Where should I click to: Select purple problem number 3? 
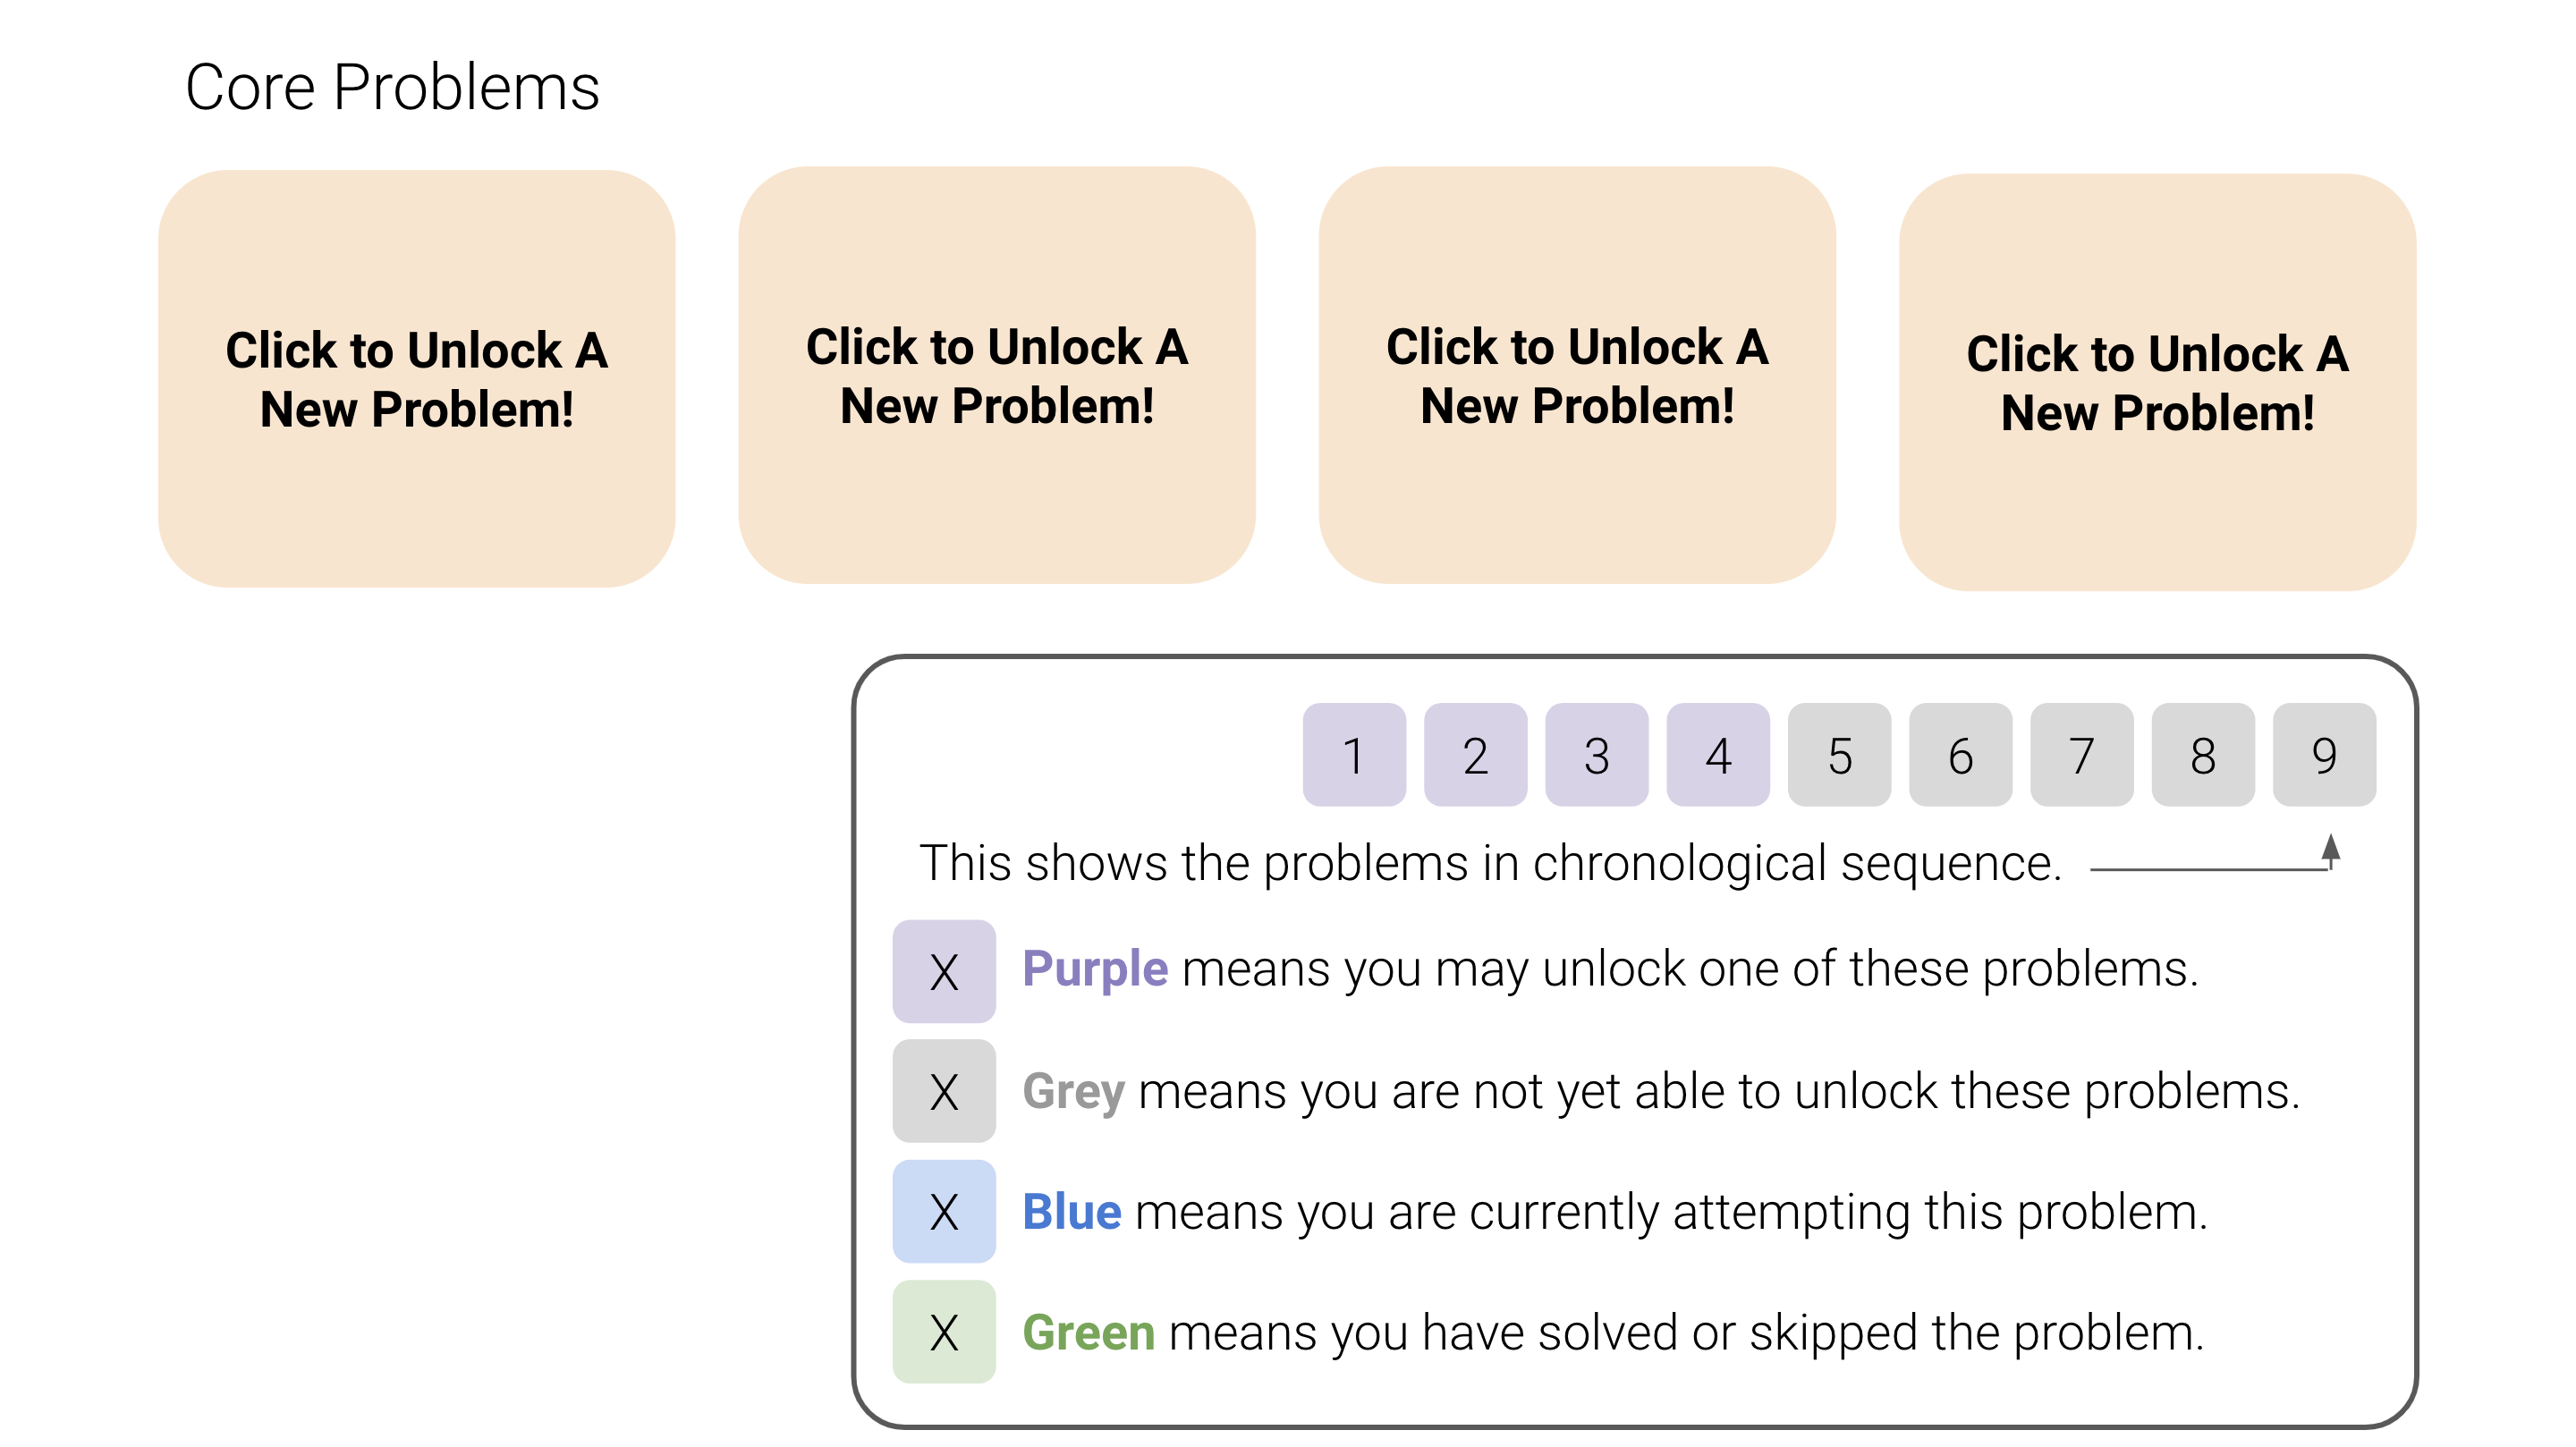coord(1597,755)
